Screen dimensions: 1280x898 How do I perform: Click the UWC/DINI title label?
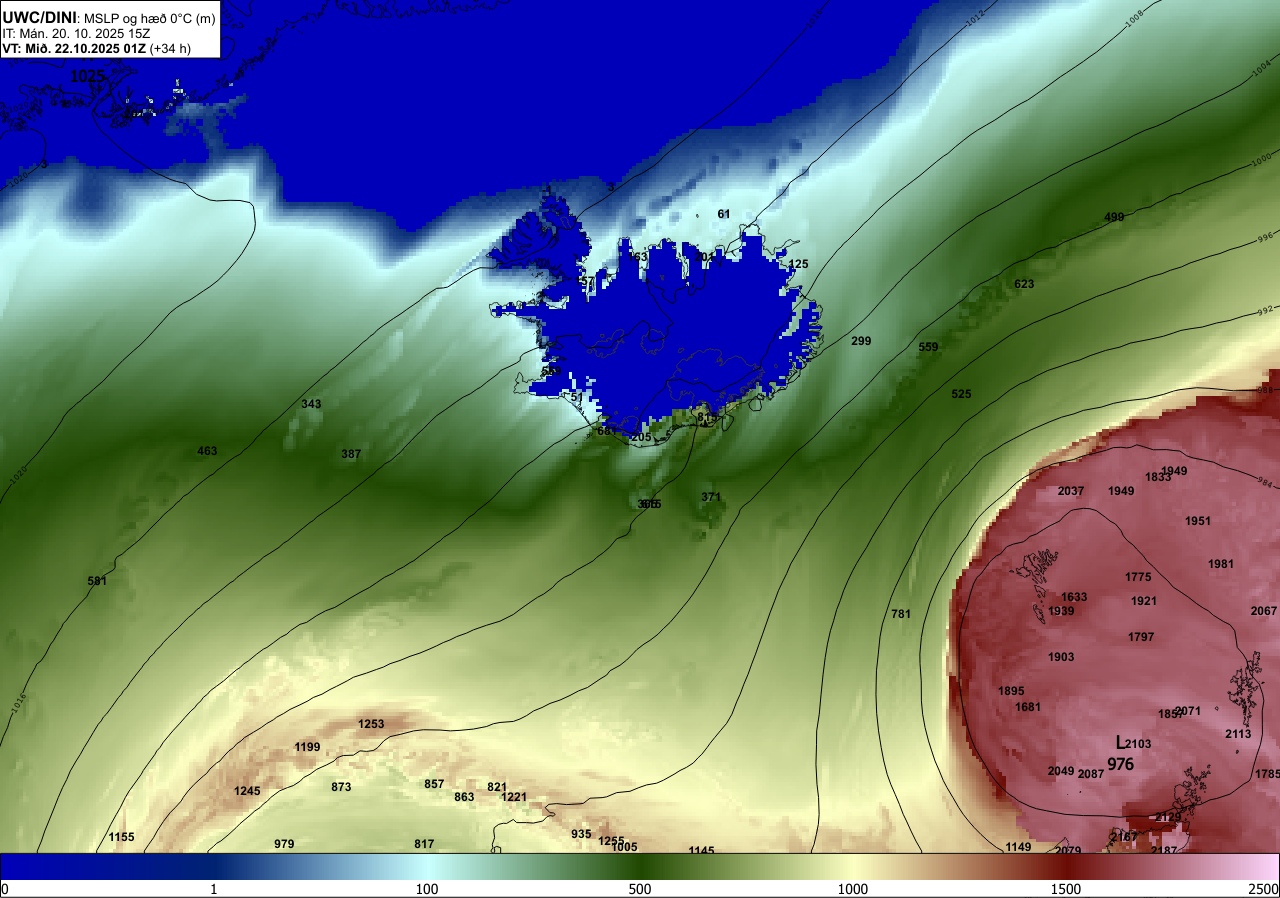pyautogui.click(x=39, y=16)
